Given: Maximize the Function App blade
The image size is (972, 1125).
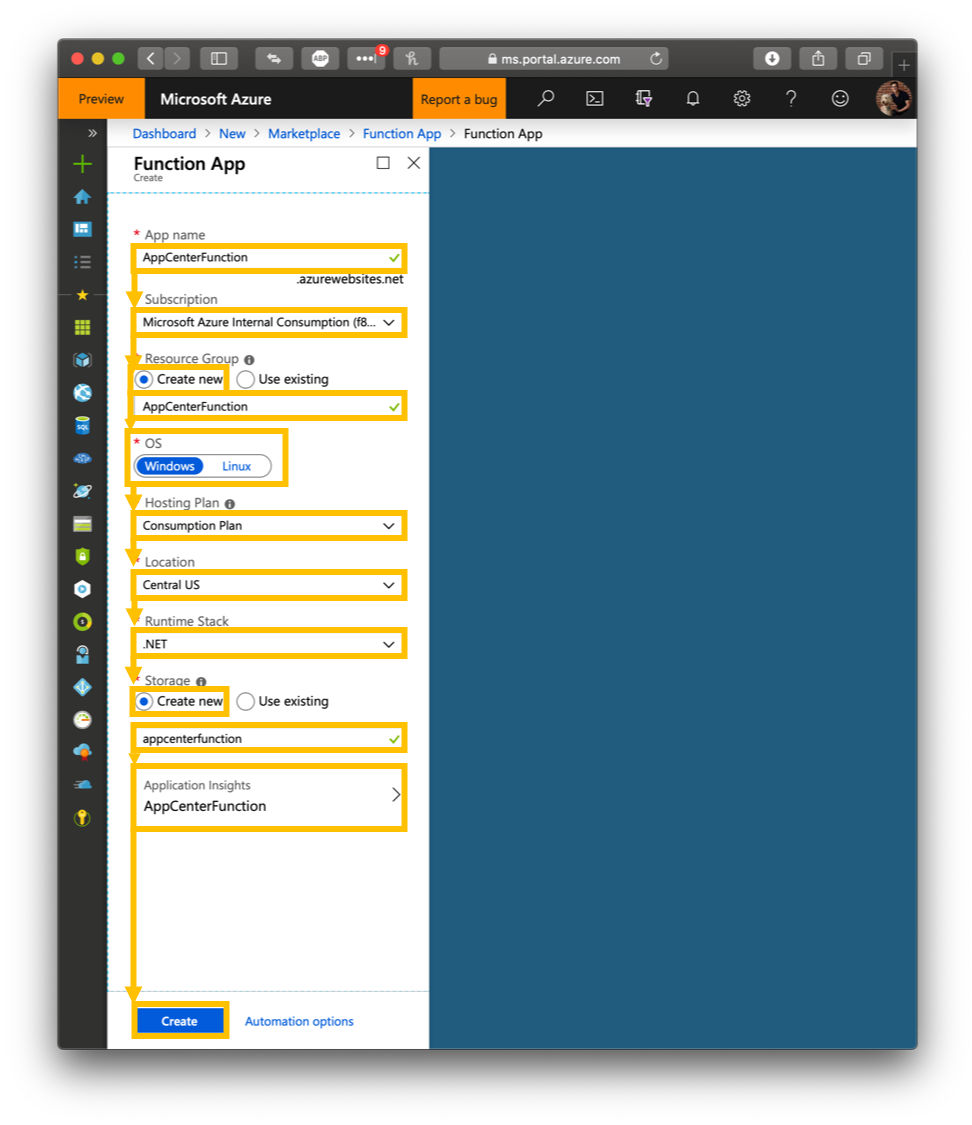Looking at the screenshot, I should (383, 163).
